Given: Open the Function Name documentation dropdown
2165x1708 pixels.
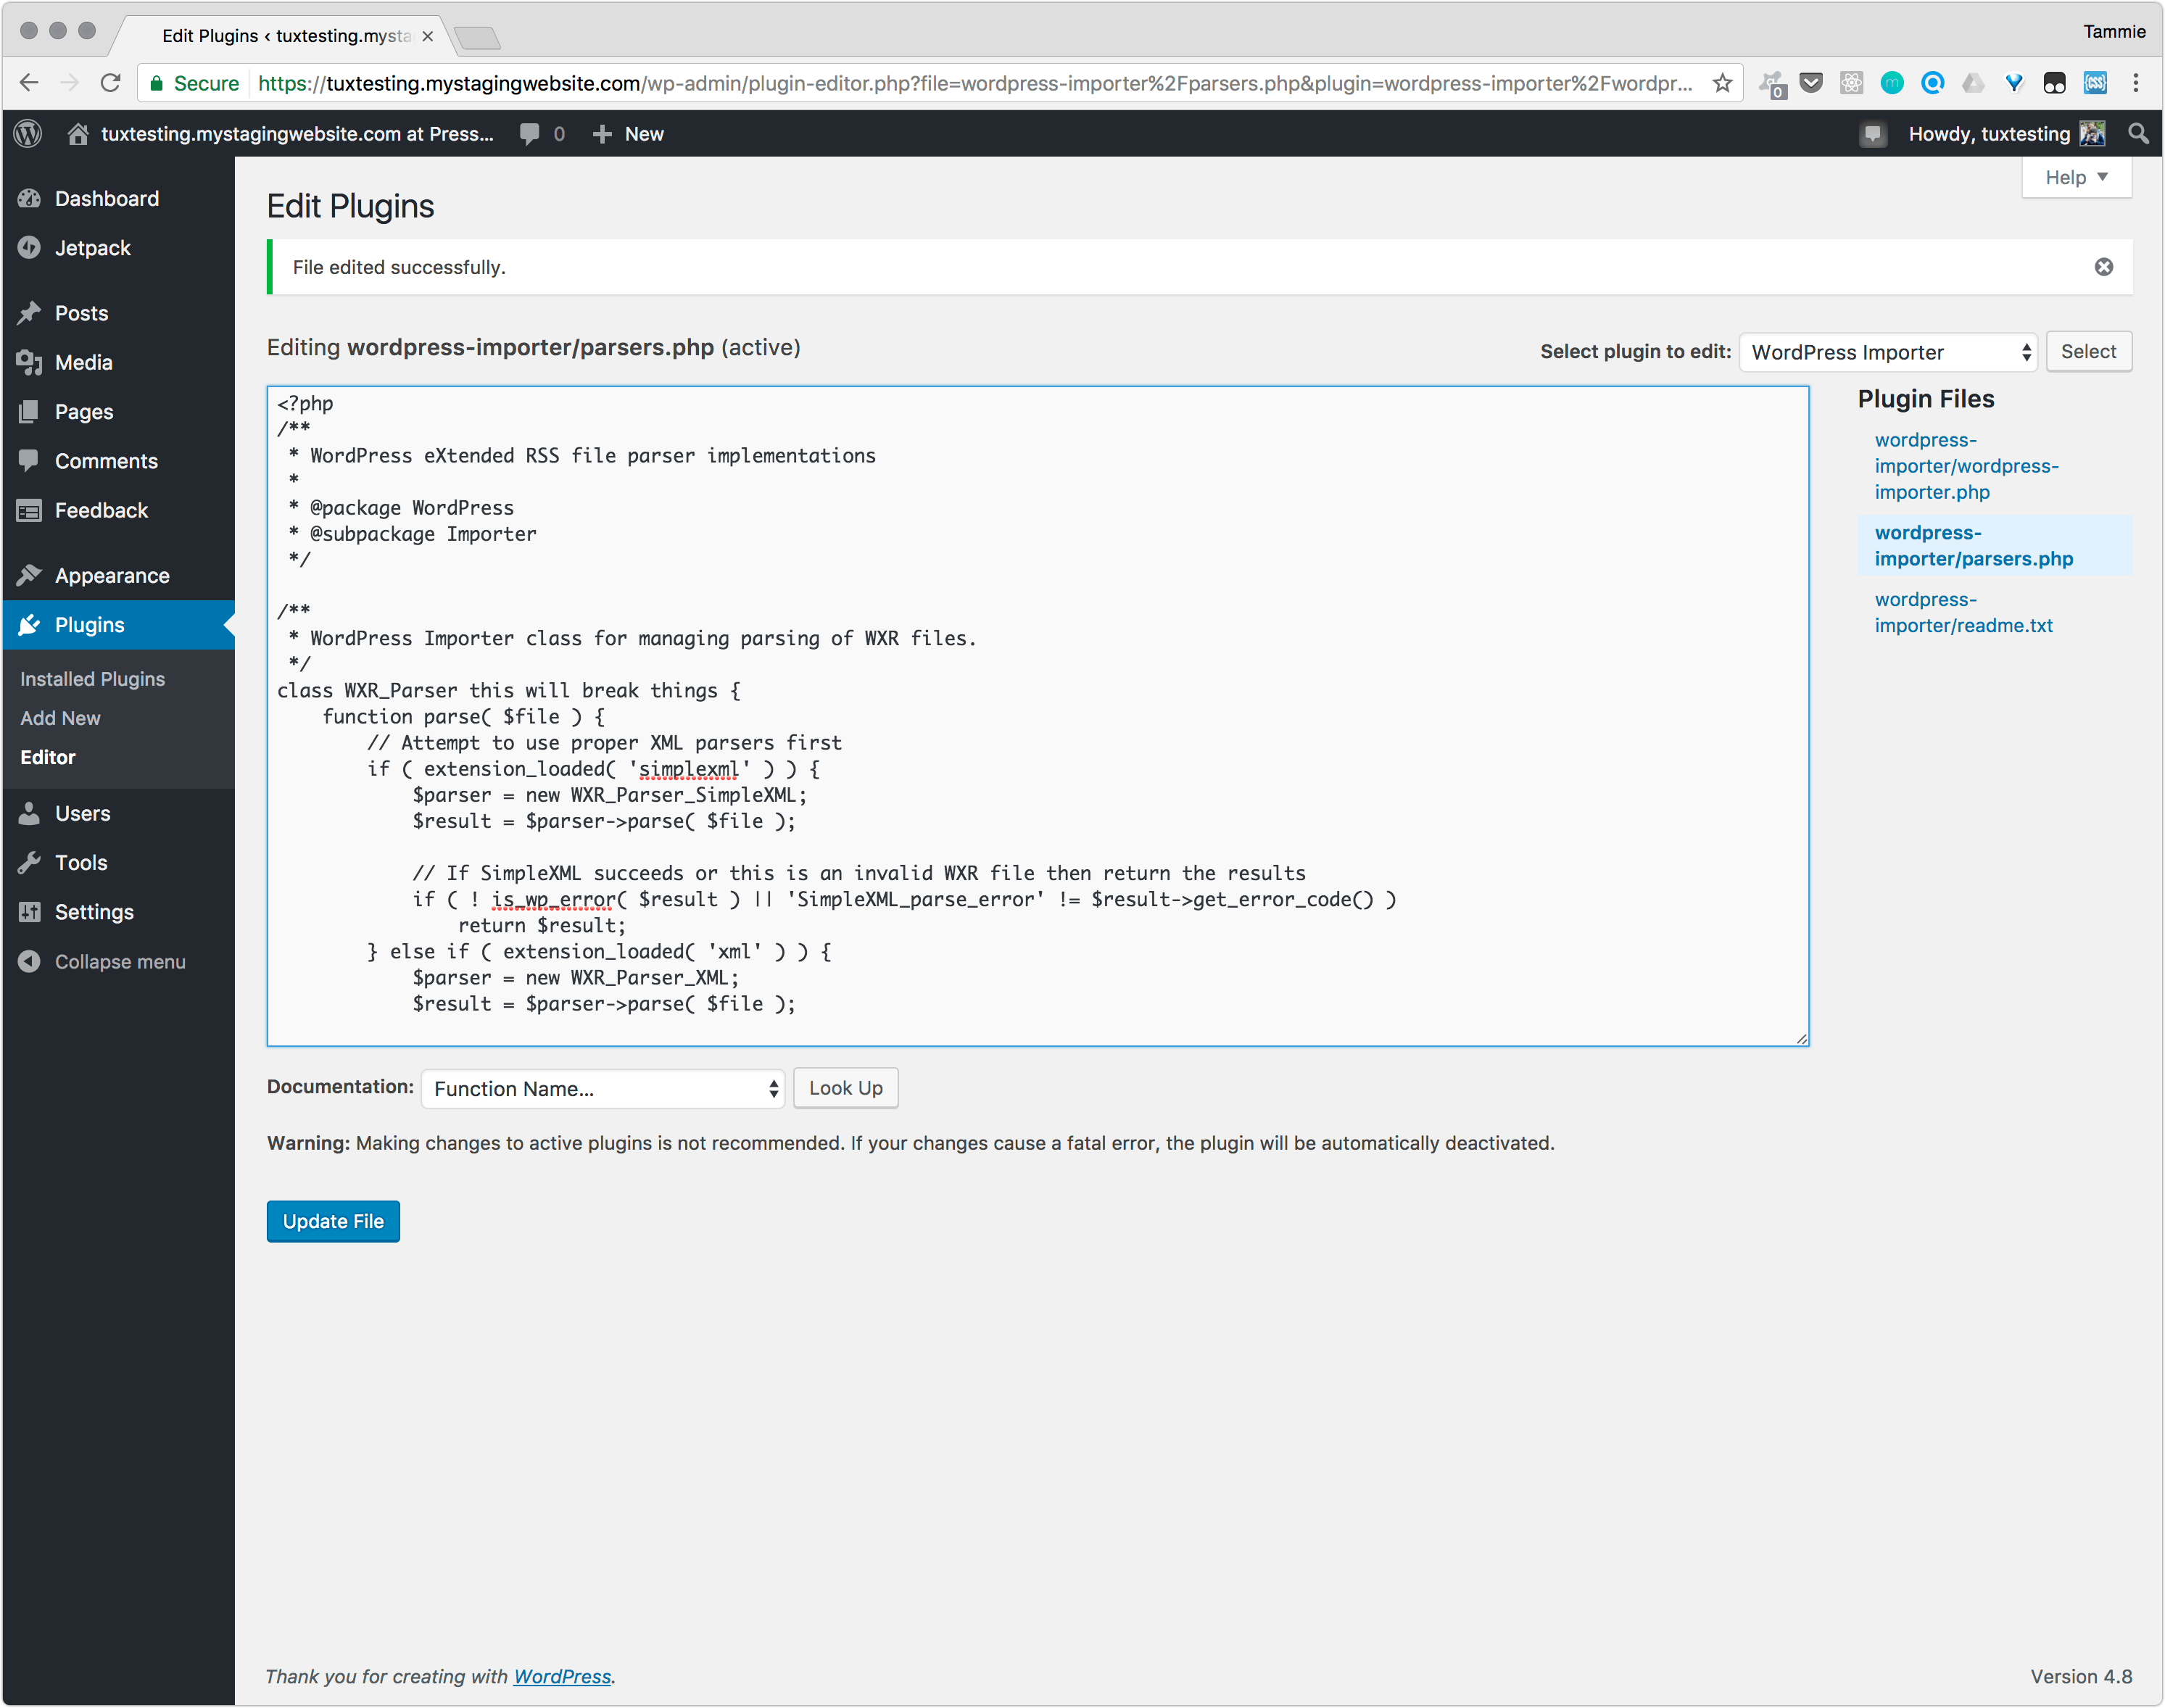Looking at the screenshot, I should point(602,1089).
